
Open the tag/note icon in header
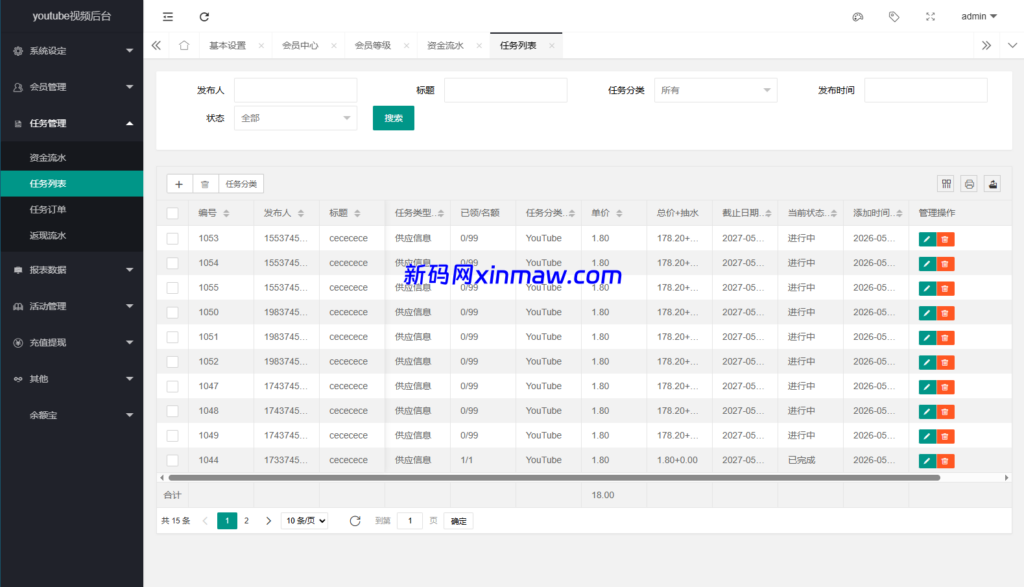pos(894,16)
